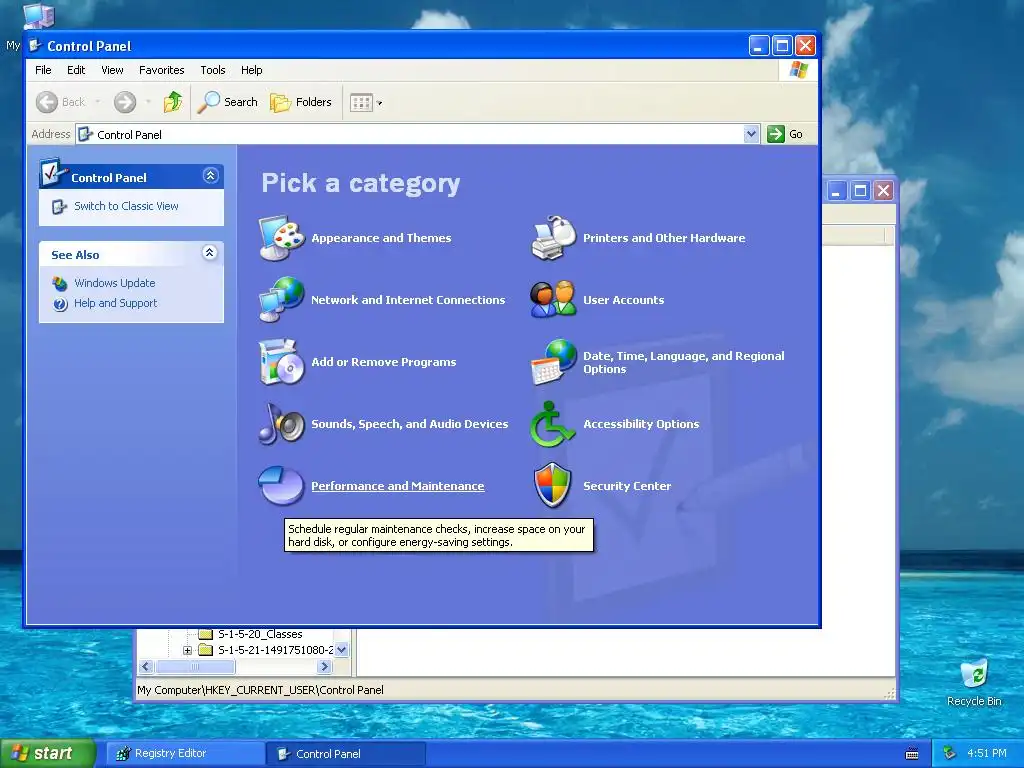Click the Appearance and Themes link text
The image size is (1024, 768).
point(381,238)
